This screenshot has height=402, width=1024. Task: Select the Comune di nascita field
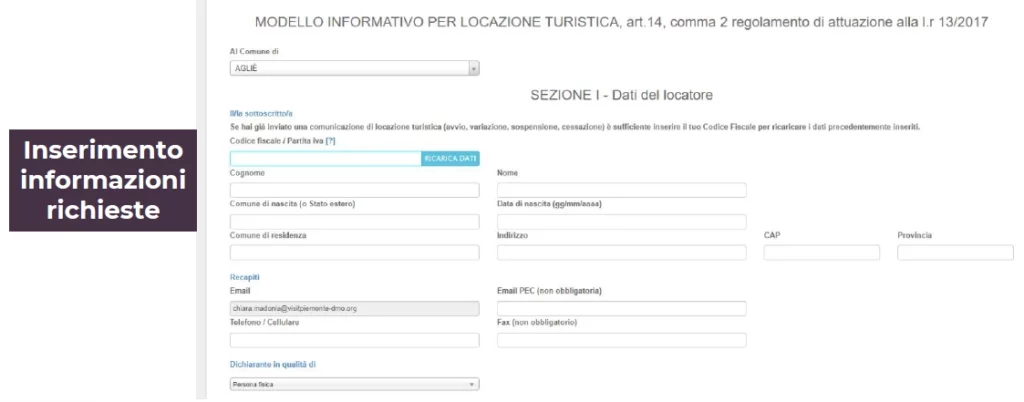(x=355, y=221)
